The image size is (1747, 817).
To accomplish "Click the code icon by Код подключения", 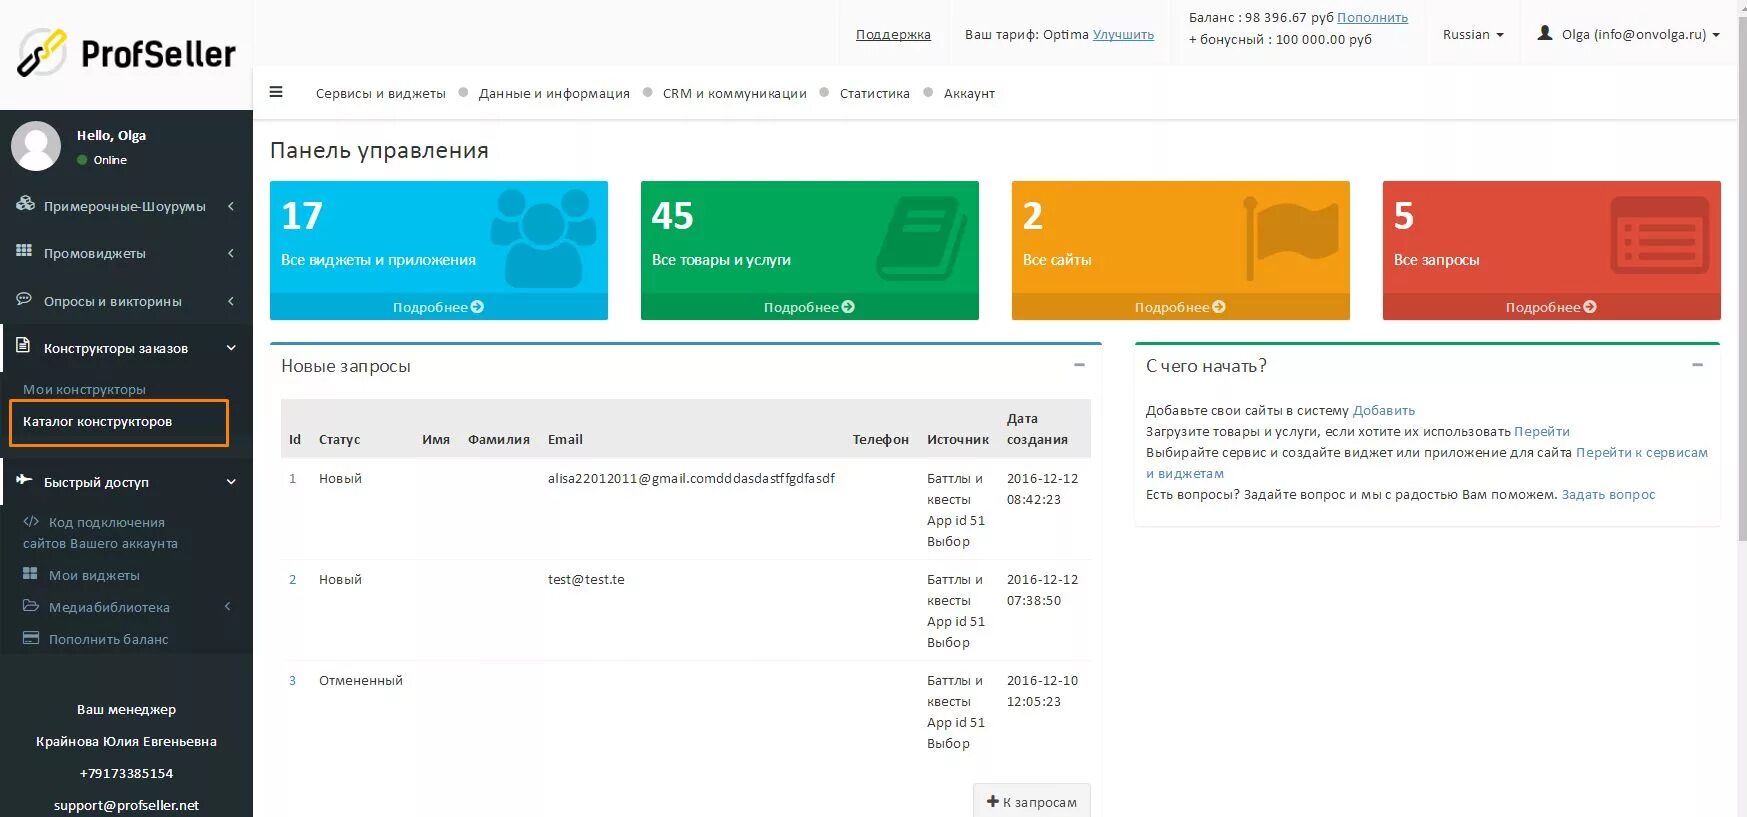I will click(x=31, y=521).
